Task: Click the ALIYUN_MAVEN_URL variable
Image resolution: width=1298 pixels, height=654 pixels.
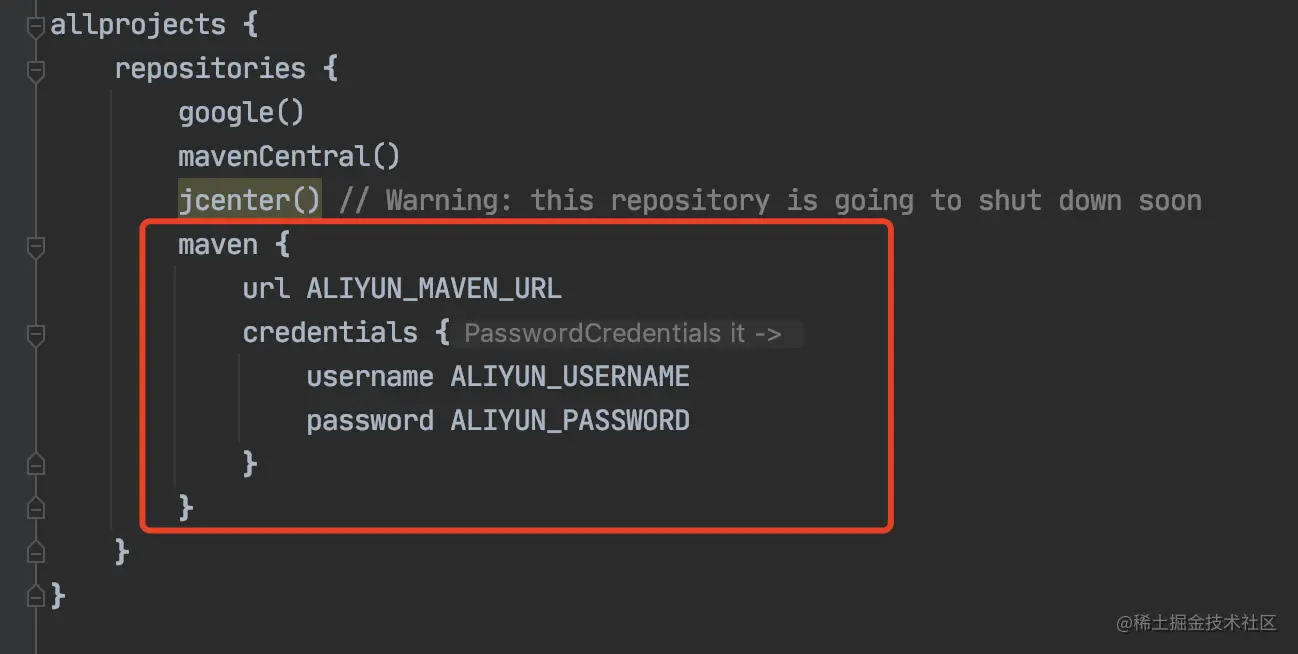Action: [x=434, y=289]
